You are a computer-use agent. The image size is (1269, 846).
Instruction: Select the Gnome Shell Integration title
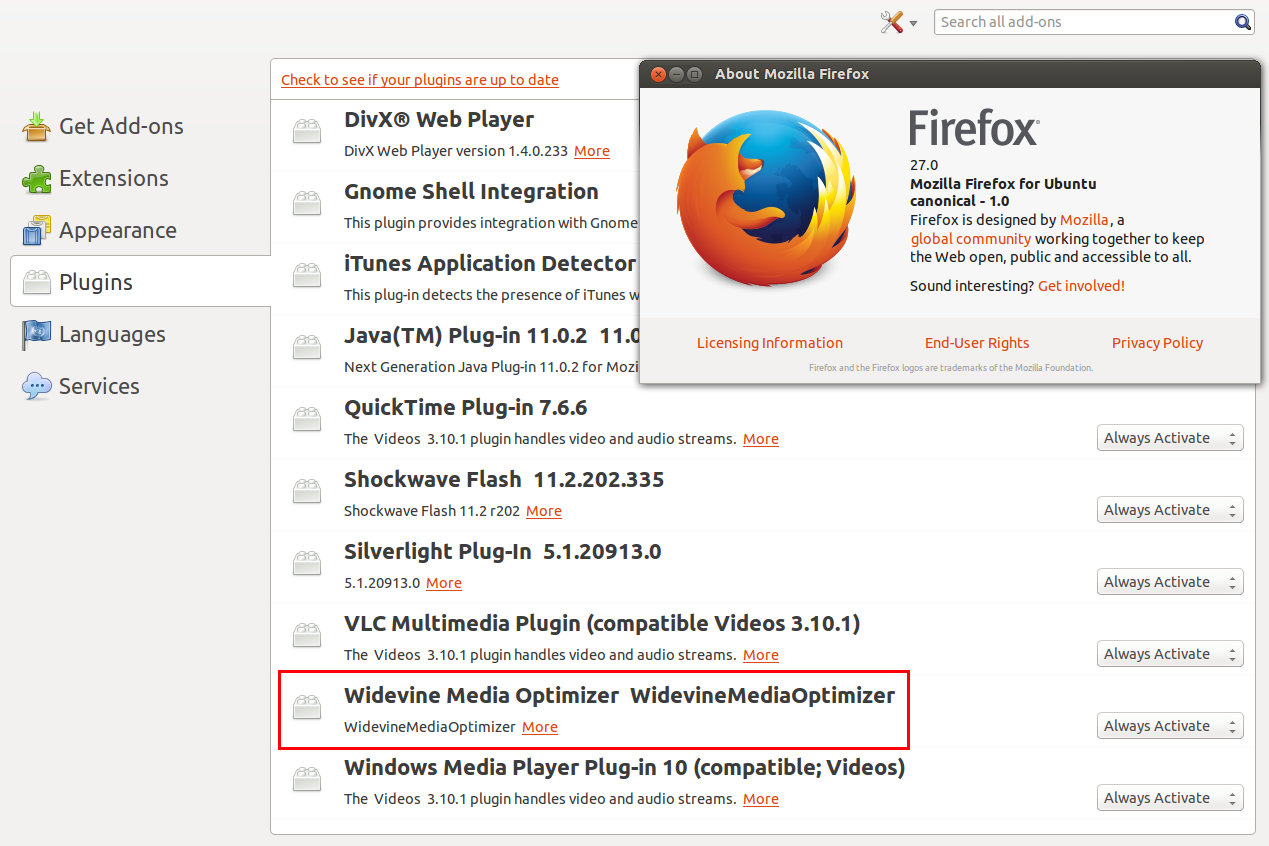(471, 192)
